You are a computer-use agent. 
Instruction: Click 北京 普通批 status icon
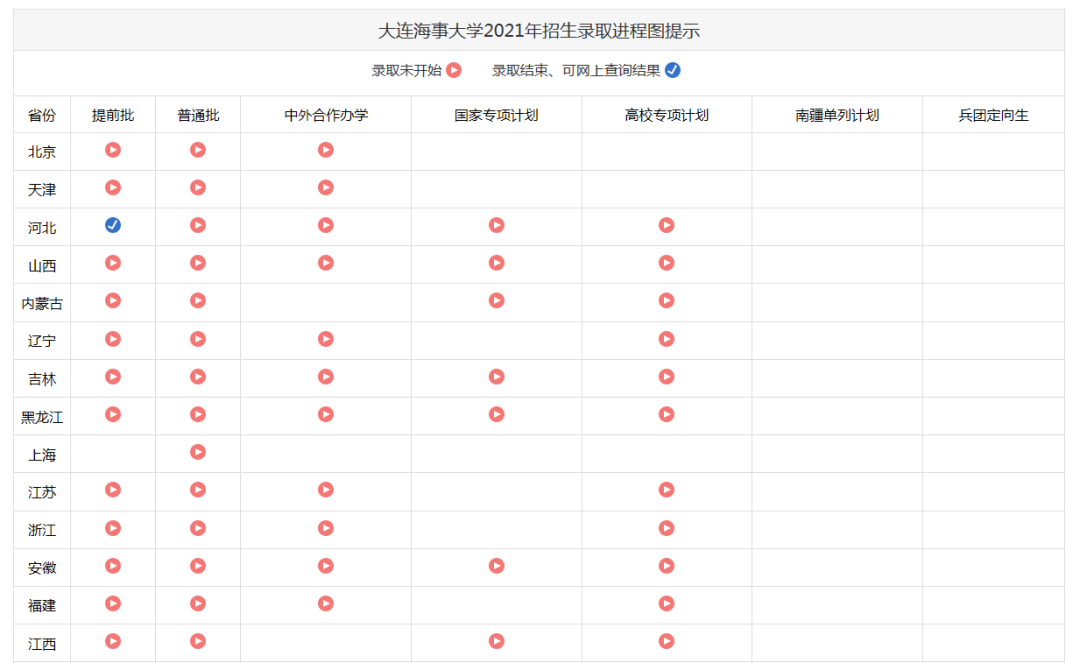(198, 150)
